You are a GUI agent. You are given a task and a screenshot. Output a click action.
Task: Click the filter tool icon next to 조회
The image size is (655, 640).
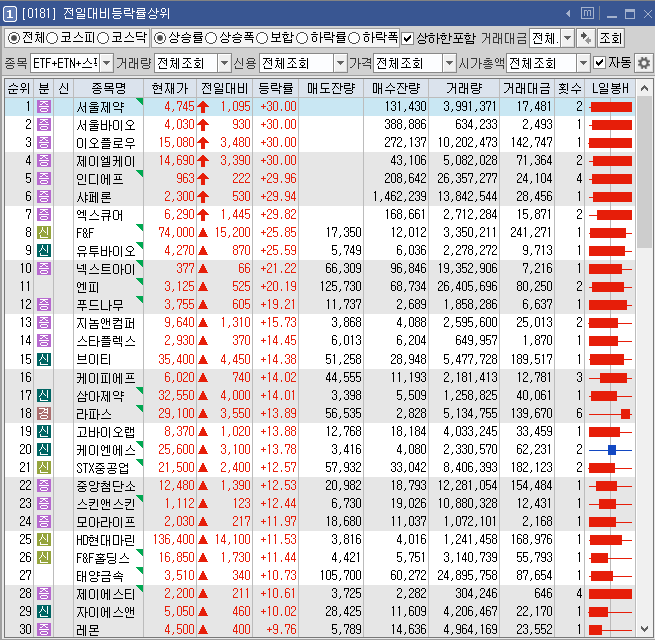(586, 38)
